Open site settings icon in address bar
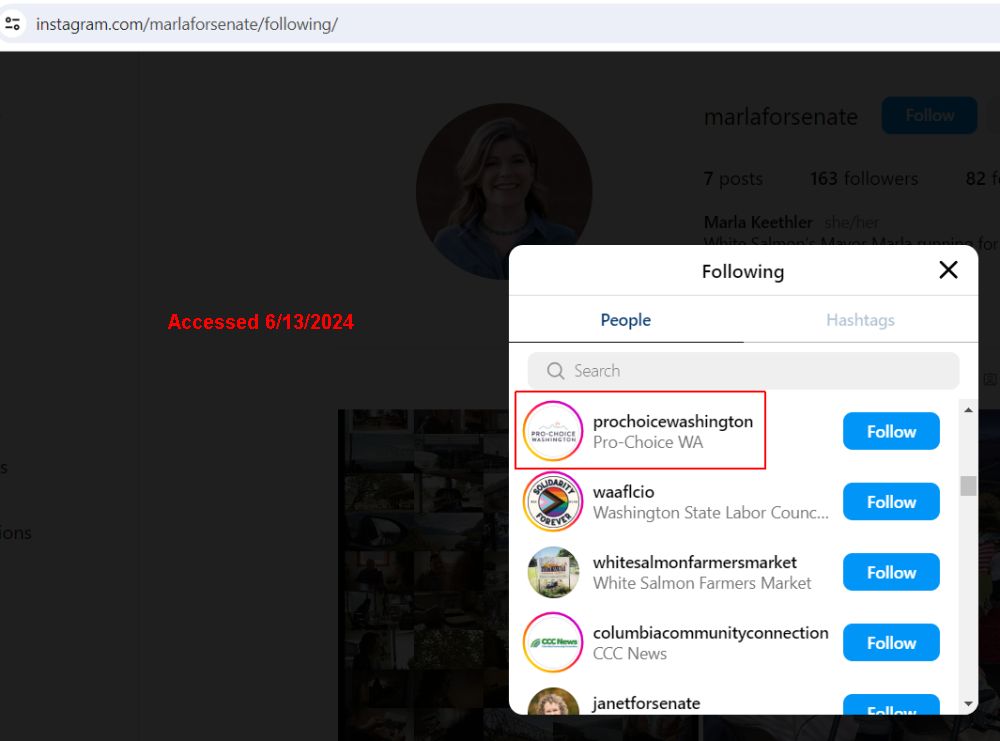 tap(12, 24)
